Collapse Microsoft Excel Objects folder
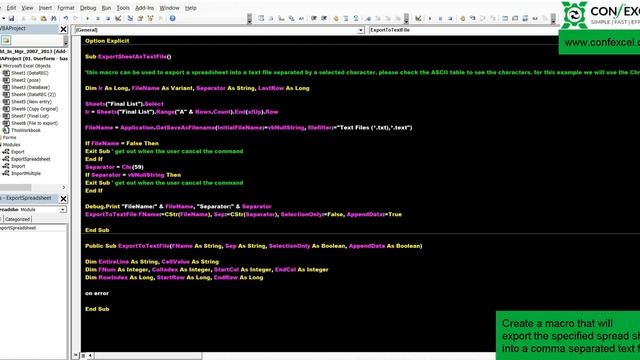This screenshot has height=360, width=640. click(26, 66)
